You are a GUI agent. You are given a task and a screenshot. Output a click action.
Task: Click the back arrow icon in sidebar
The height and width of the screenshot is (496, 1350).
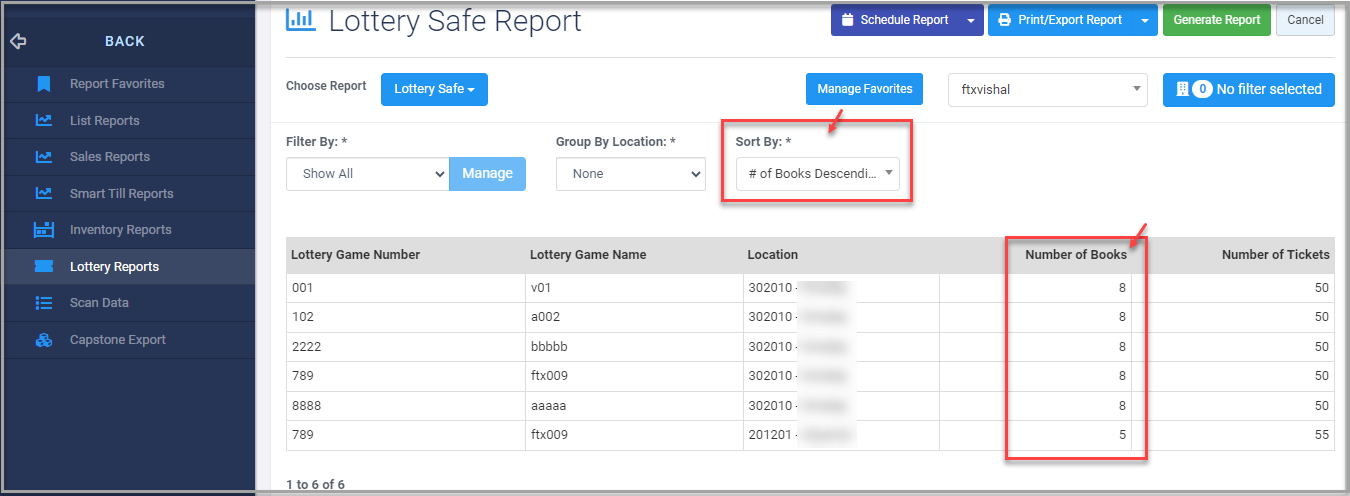18,41
